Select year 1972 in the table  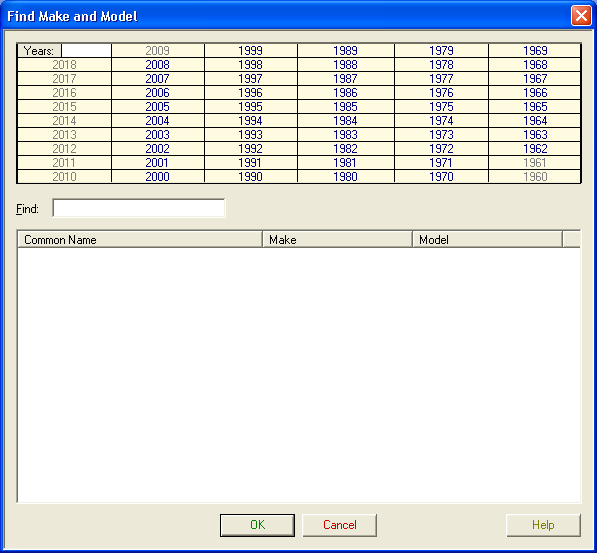click(441, 149)
